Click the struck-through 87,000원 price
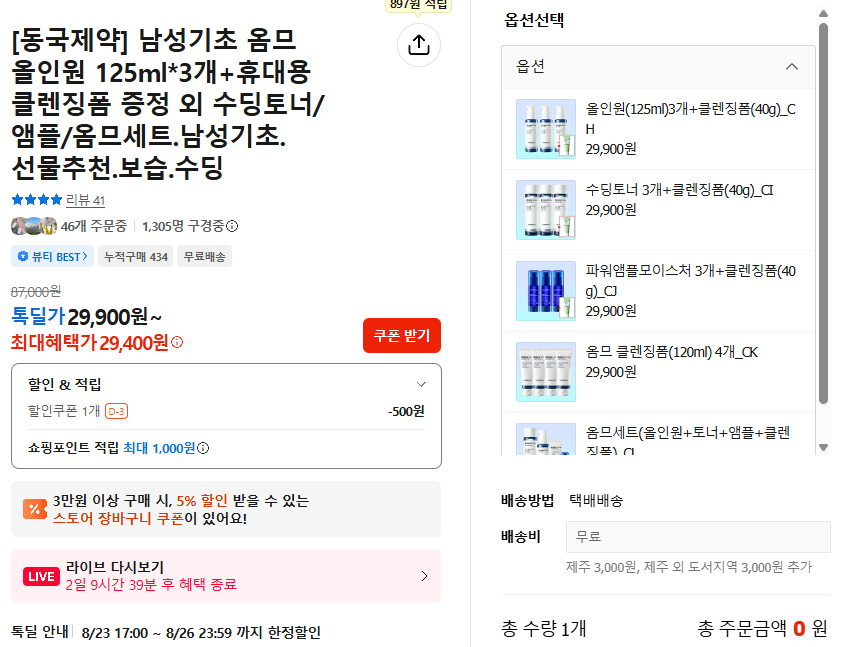 pos(36,292)
